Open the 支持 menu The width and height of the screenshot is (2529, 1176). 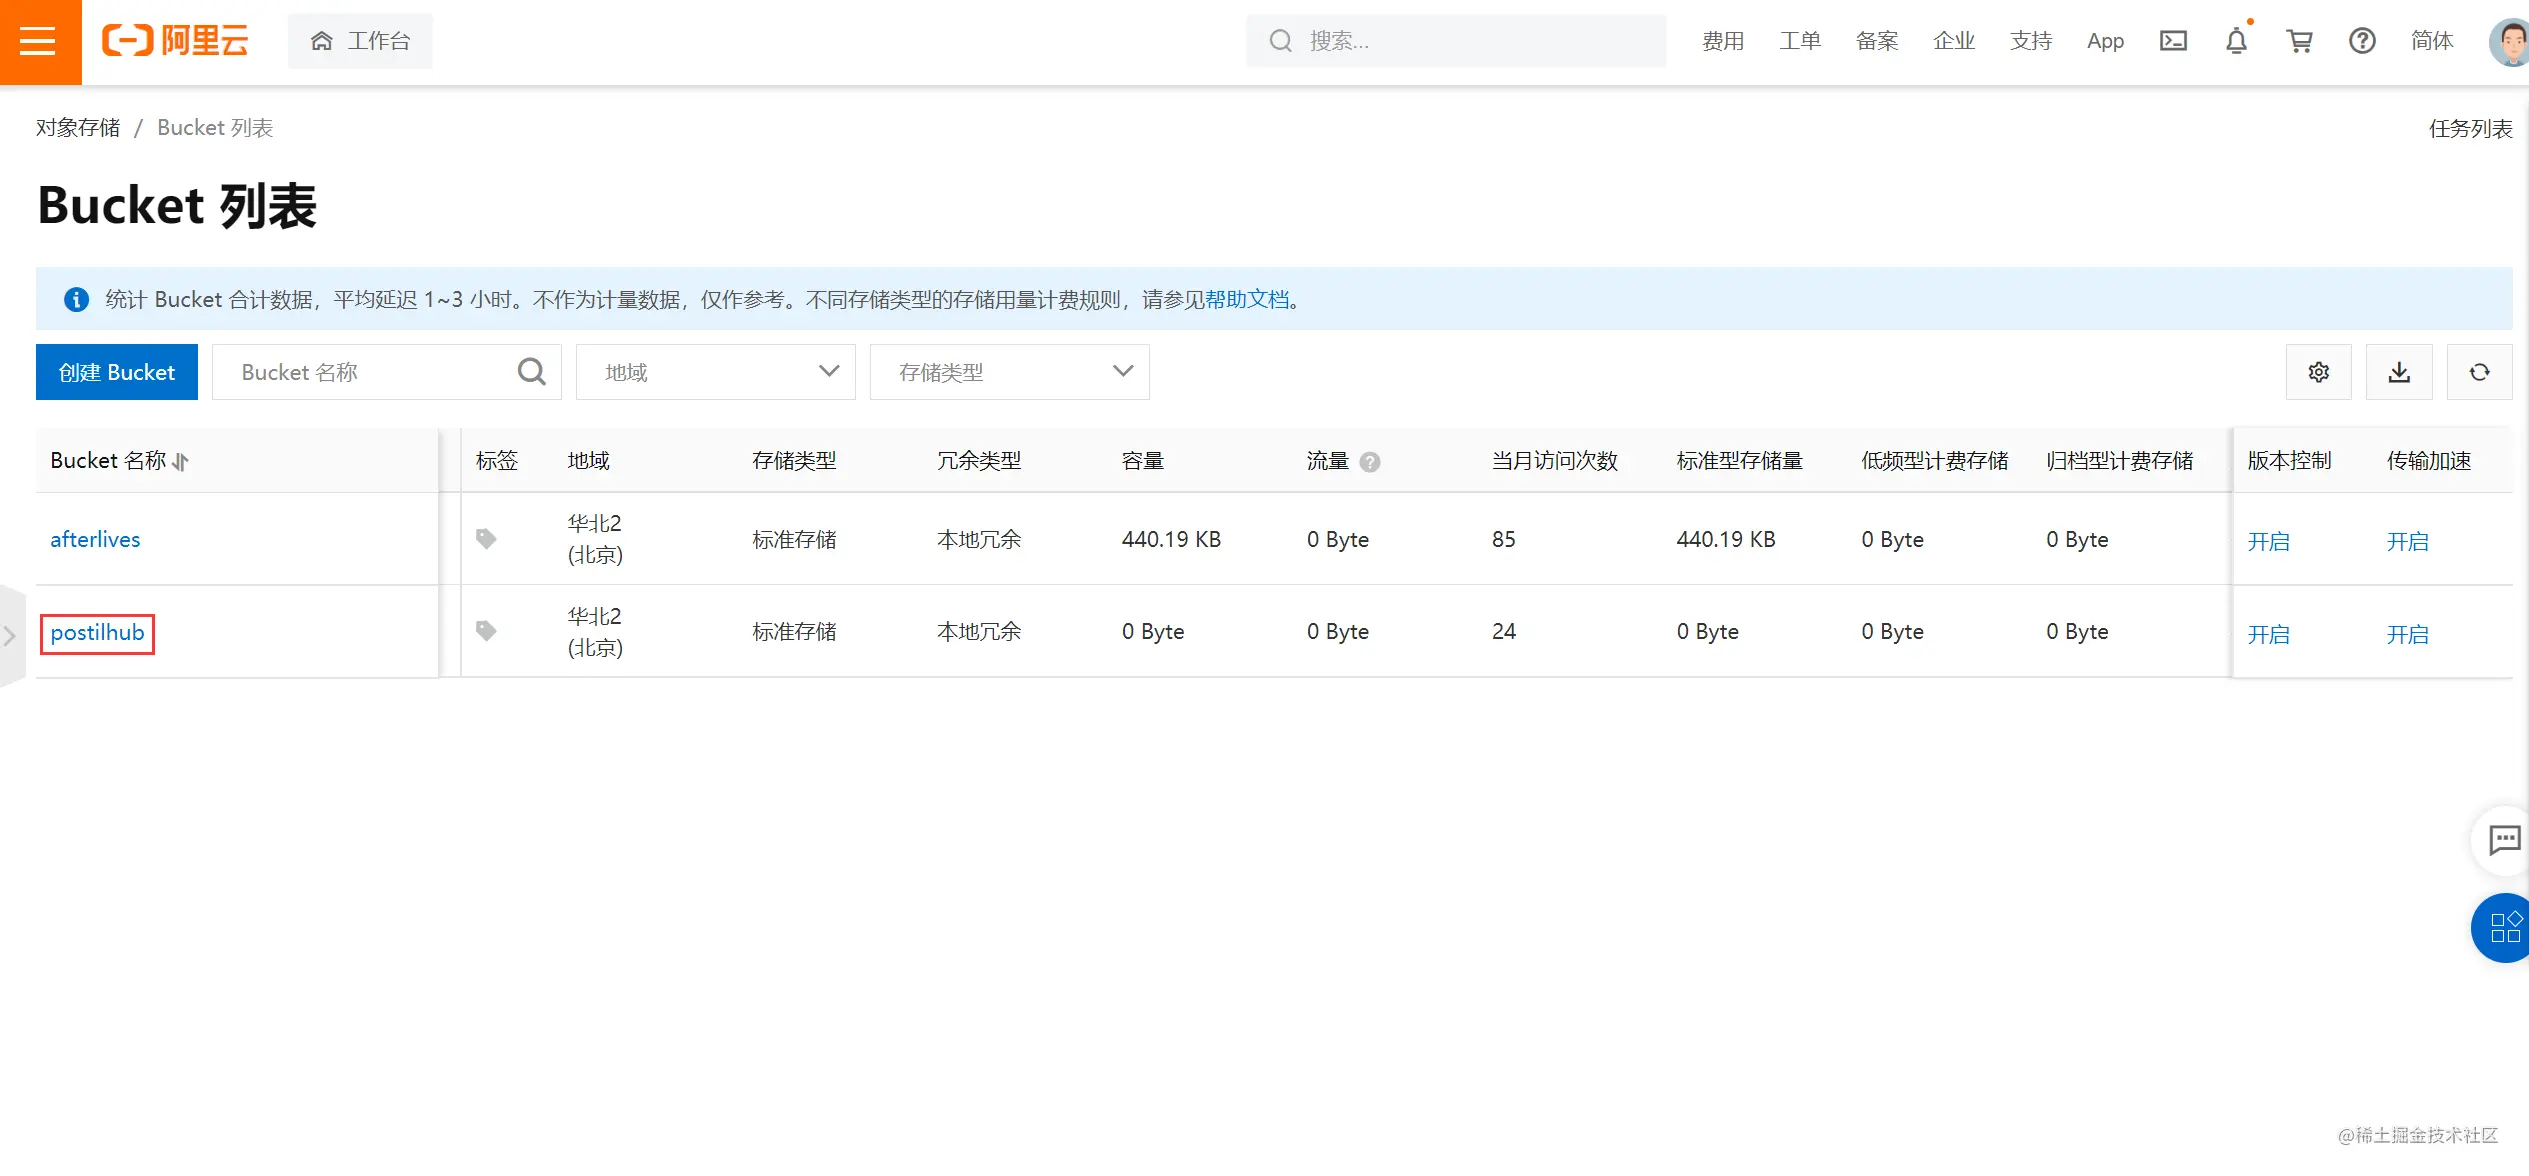pyautogui.click(x=2031, y=41)
